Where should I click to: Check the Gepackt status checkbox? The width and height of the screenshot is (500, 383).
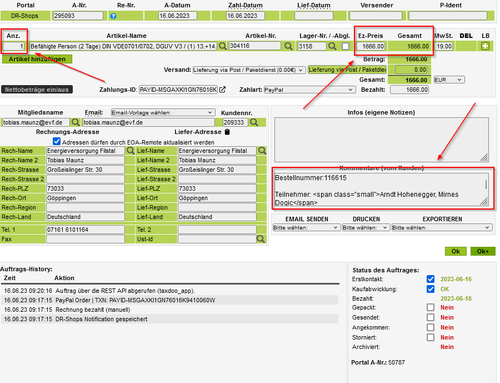430,307
